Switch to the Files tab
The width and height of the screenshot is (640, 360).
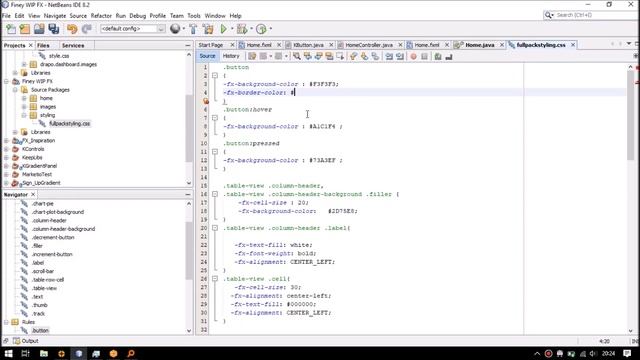[43, 45]
